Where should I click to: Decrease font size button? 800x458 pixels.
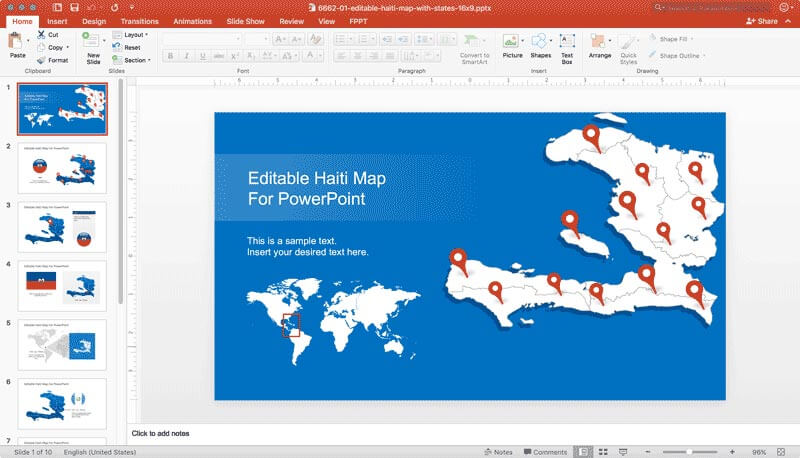(296, 39)
